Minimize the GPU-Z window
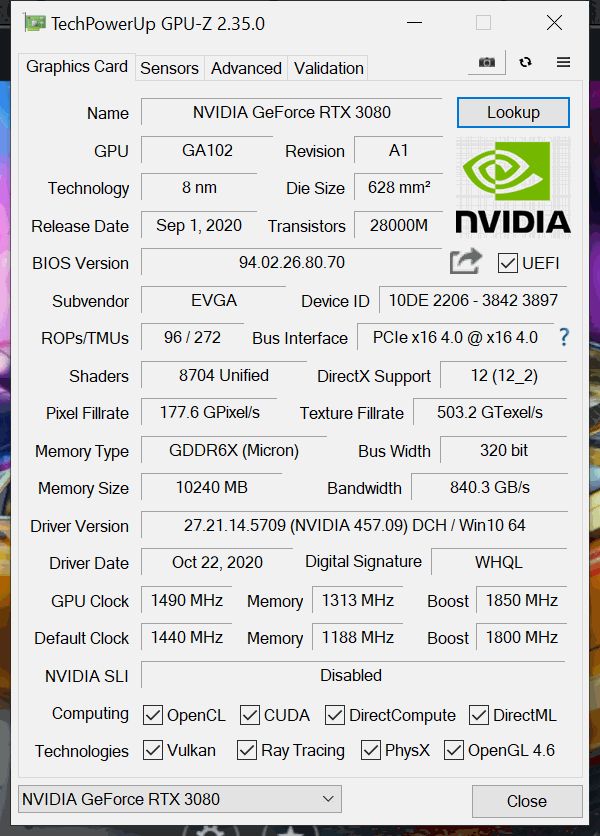 point(414,23)
